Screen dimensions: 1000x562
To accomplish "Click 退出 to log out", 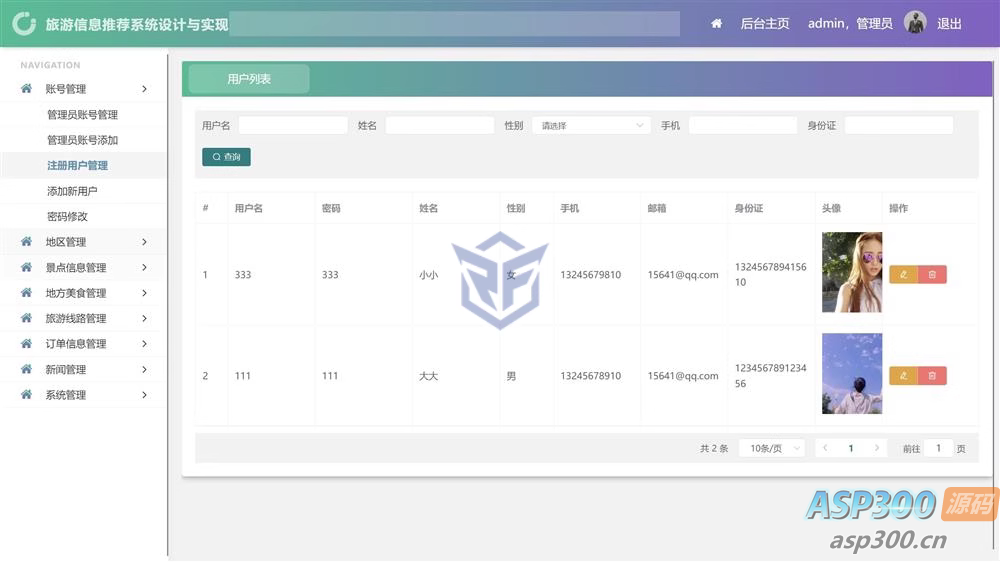I will [x=949, y=24].
